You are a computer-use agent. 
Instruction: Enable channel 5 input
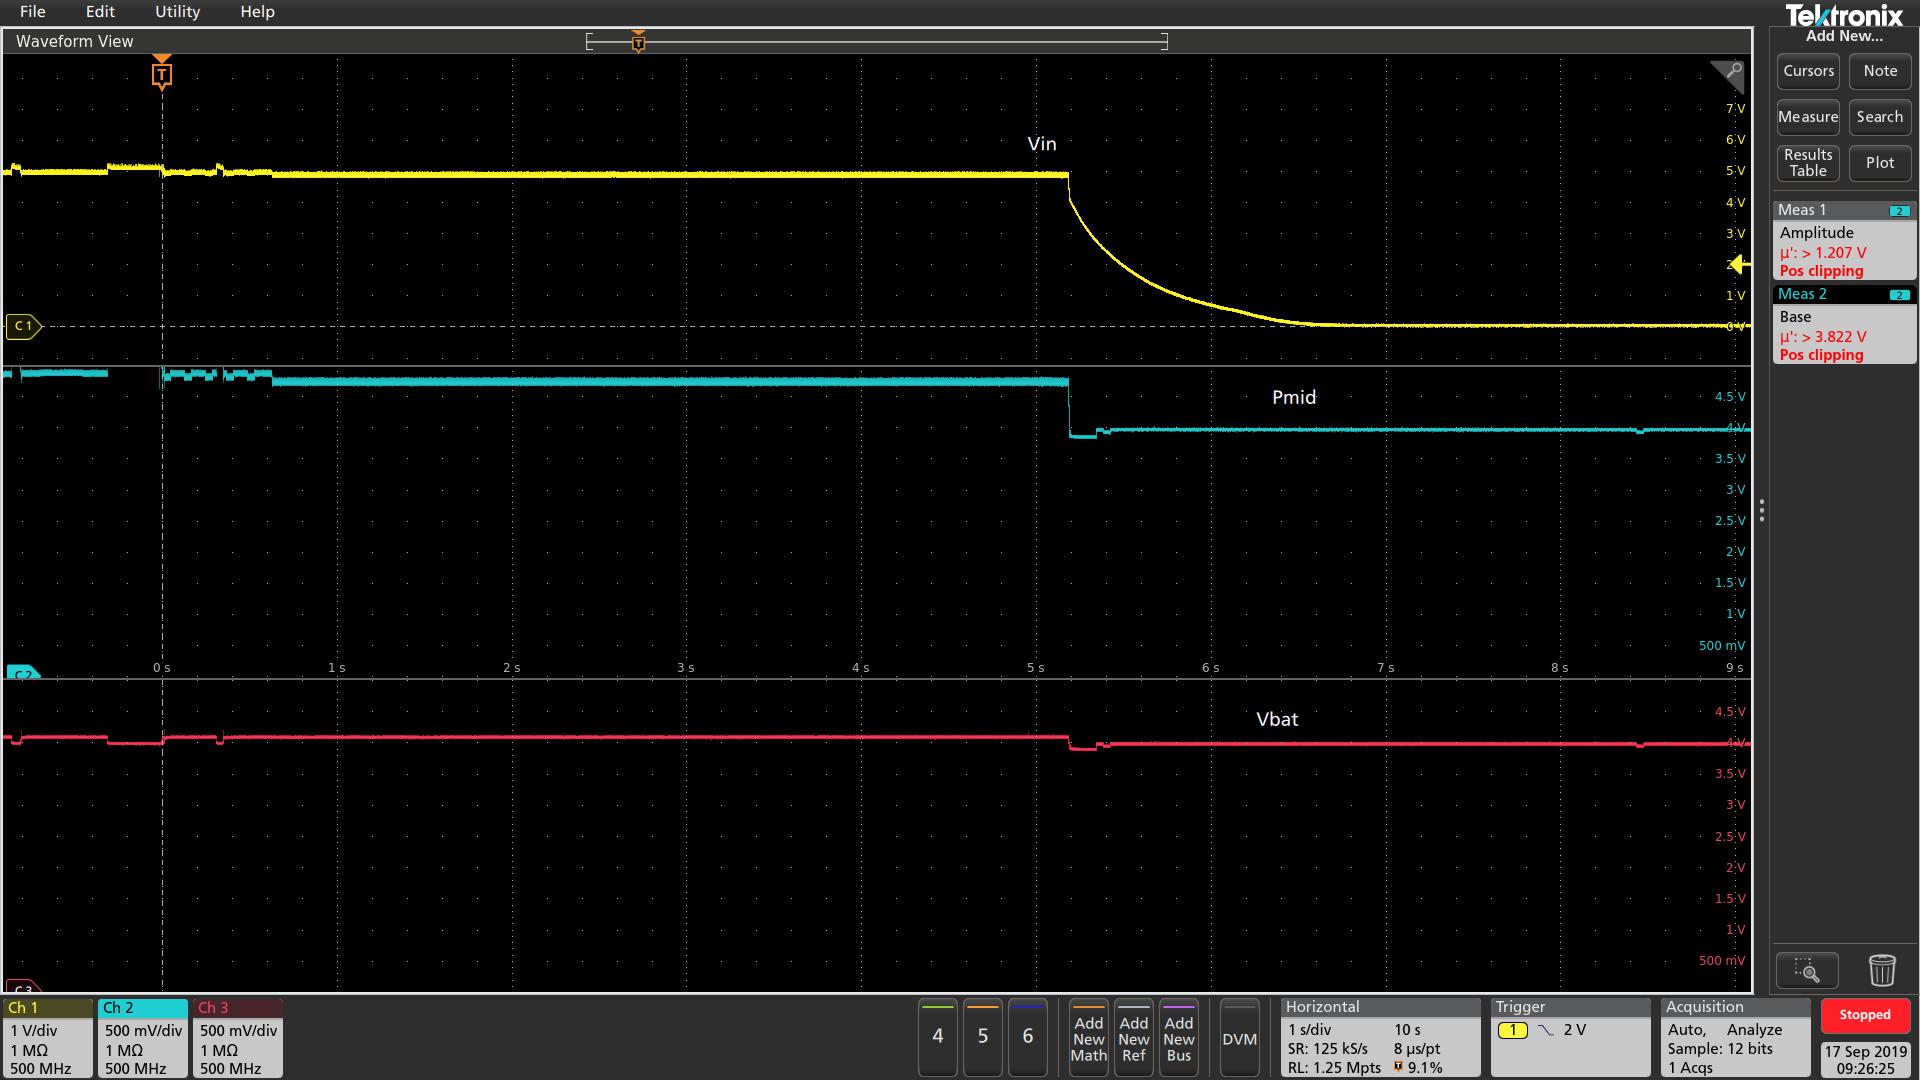[982, 1037]
